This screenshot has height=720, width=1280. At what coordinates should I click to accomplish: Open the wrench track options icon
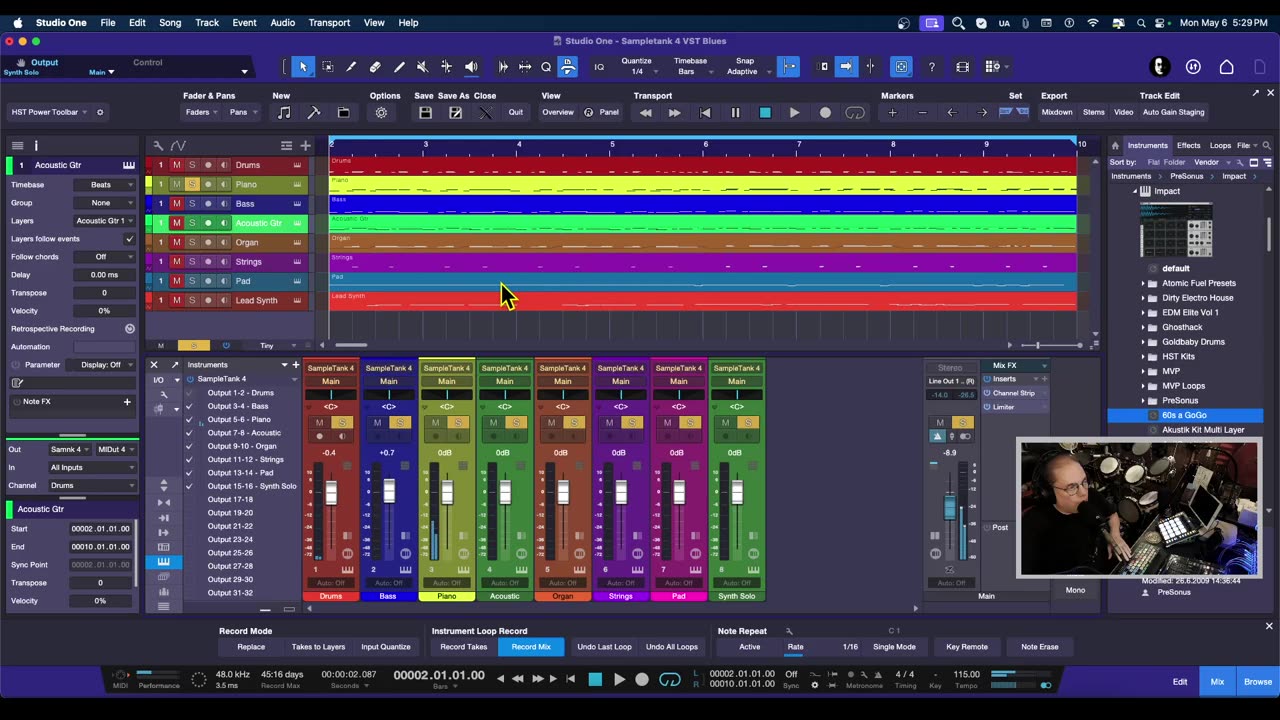point(158,146)
